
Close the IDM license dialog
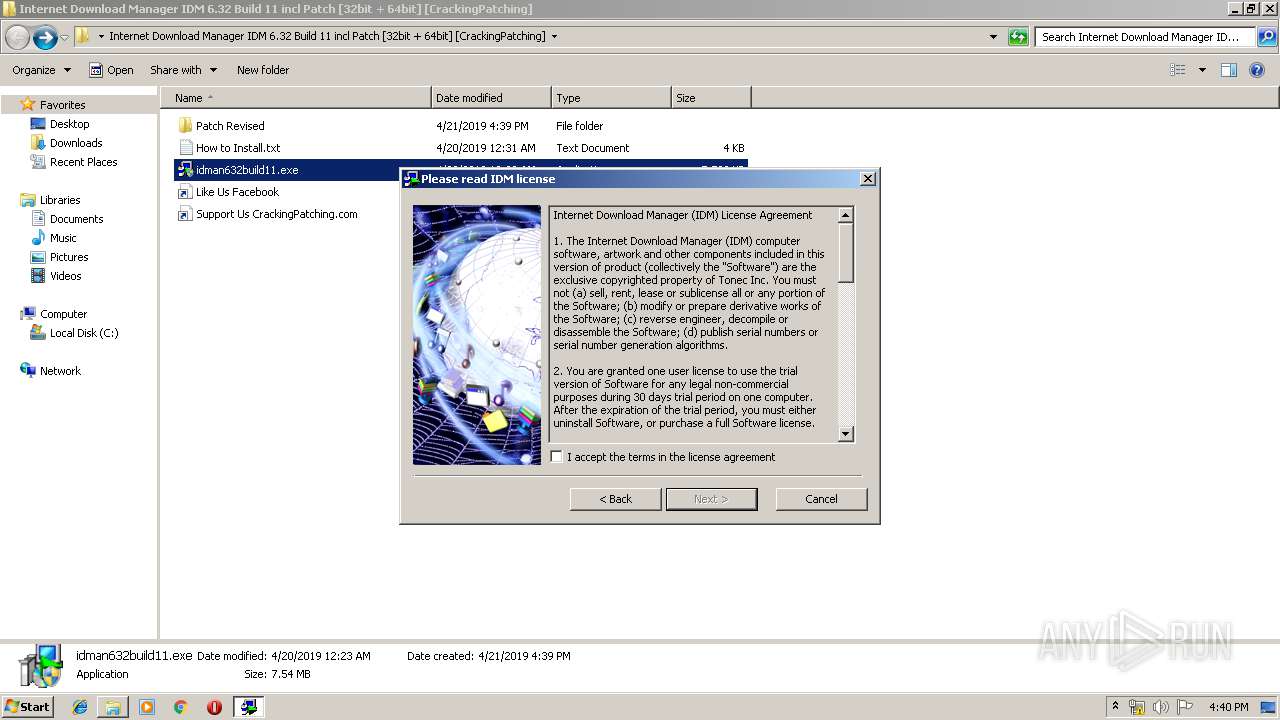coord(868,178)
